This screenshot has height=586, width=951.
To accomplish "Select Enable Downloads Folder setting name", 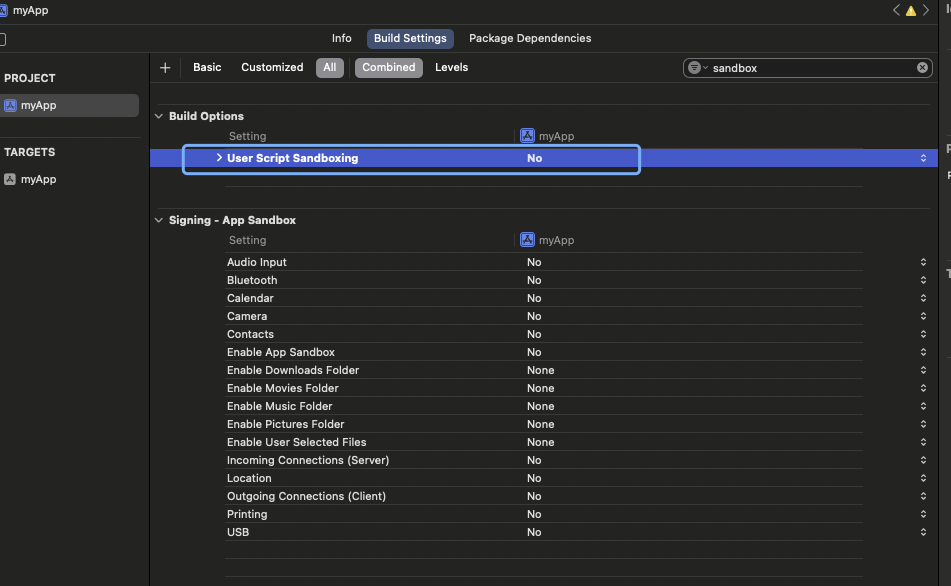I will (x=293, y=370).
